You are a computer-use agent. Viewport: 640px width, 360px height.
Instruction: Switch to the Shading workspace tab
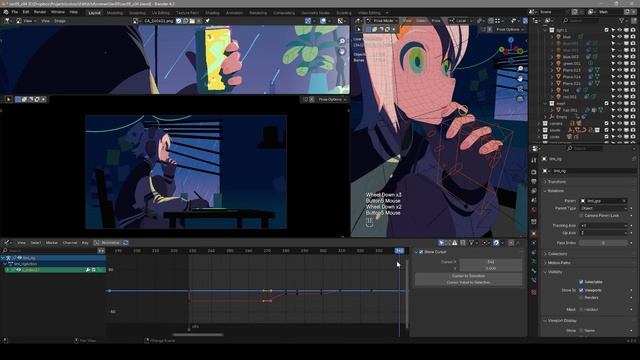pyautogui.click(x=212, y=13)
